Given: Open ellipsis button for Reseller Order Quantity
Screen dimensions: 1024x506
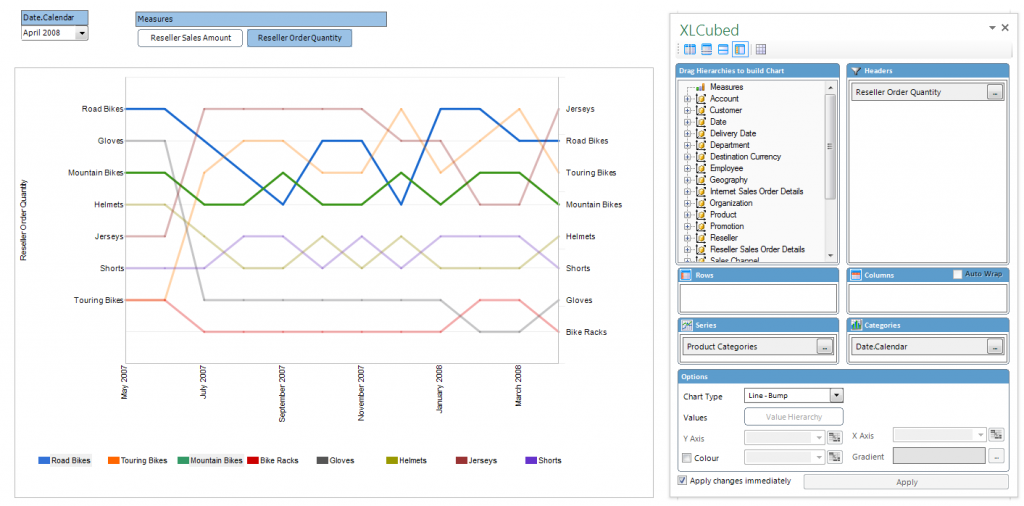Looking at the screenshot, I should click(x=994, y=92).
